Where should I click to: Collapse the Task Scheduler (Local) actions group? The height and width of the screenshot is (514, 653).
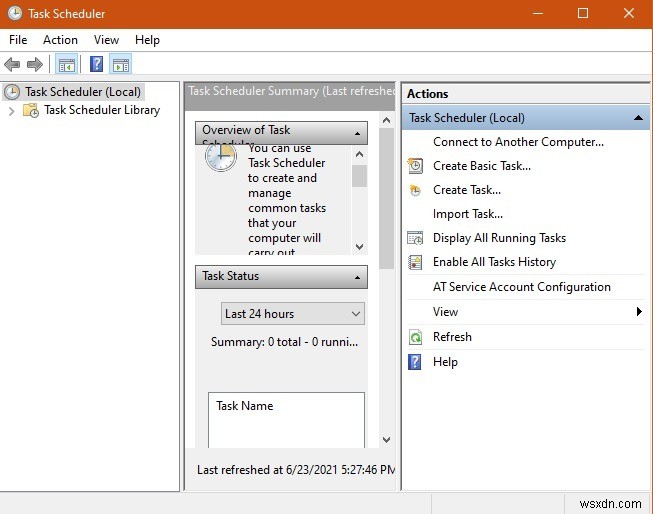pos(638,118)
